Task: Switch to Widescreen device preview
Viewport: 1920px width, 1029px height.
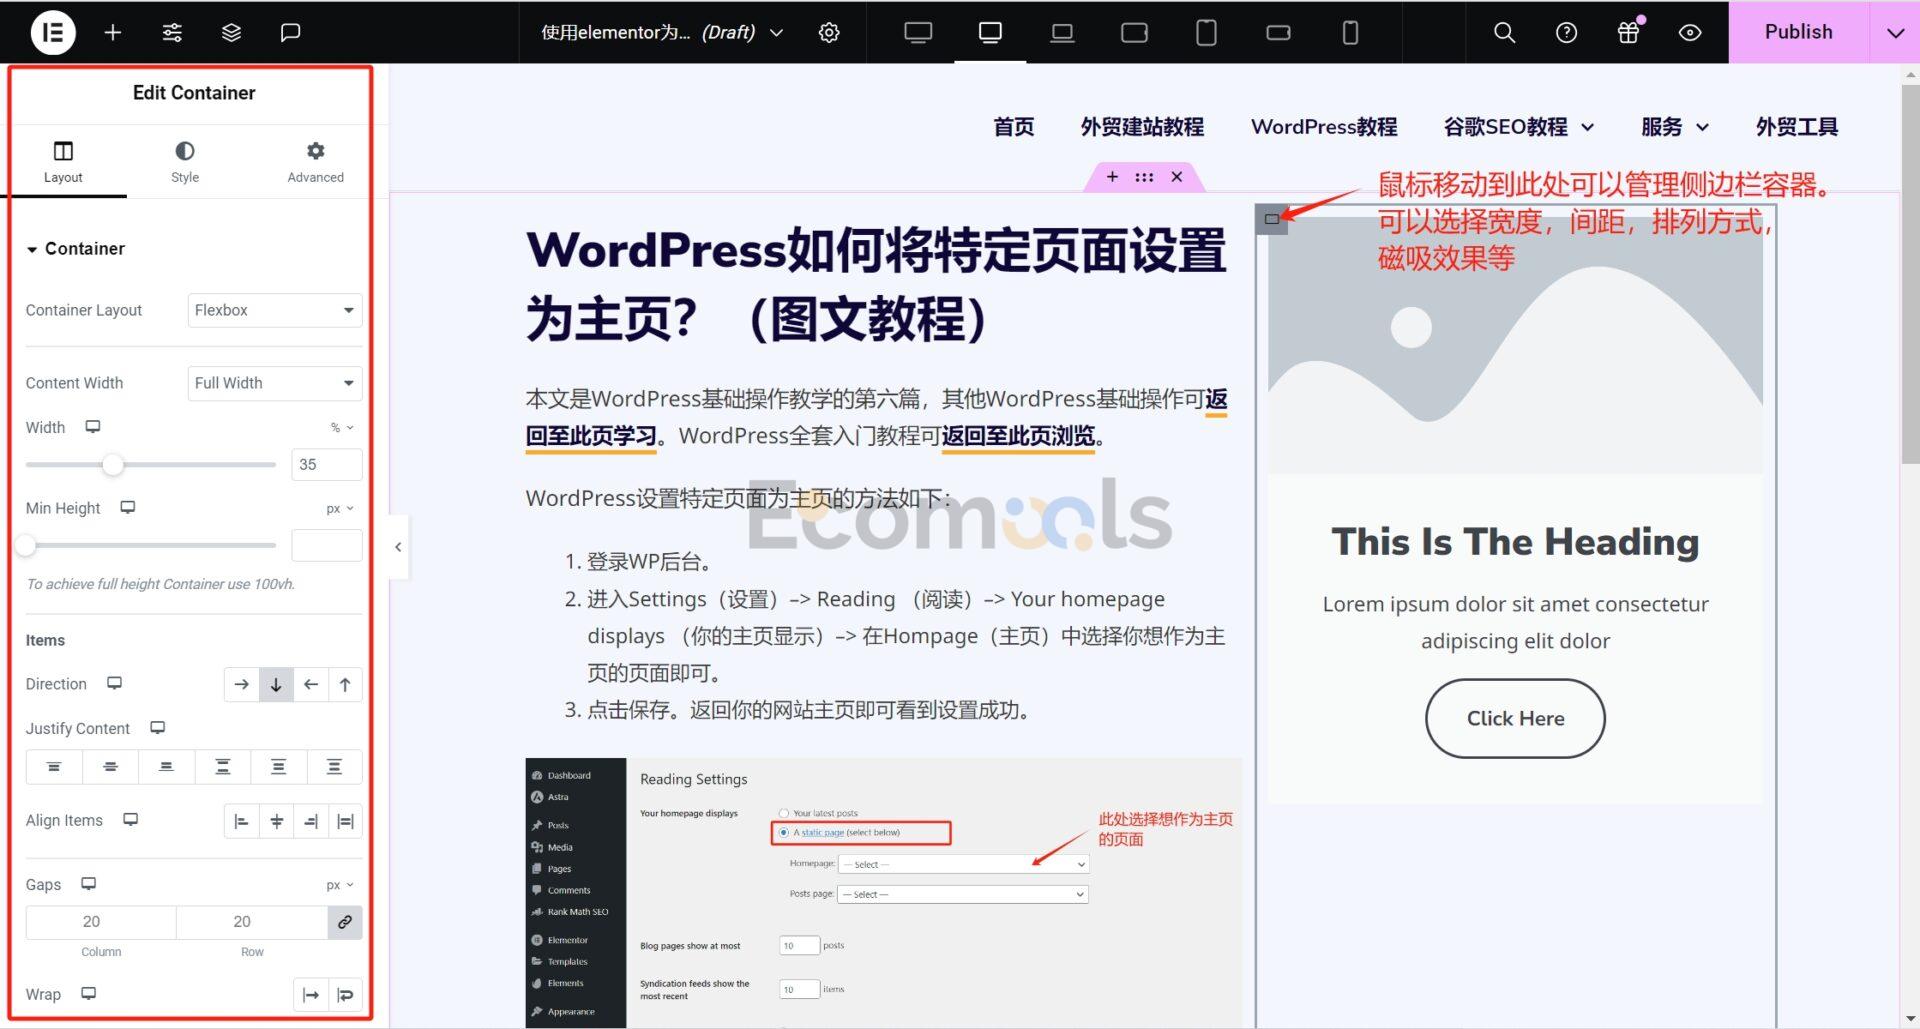Action: coord(918,32)
